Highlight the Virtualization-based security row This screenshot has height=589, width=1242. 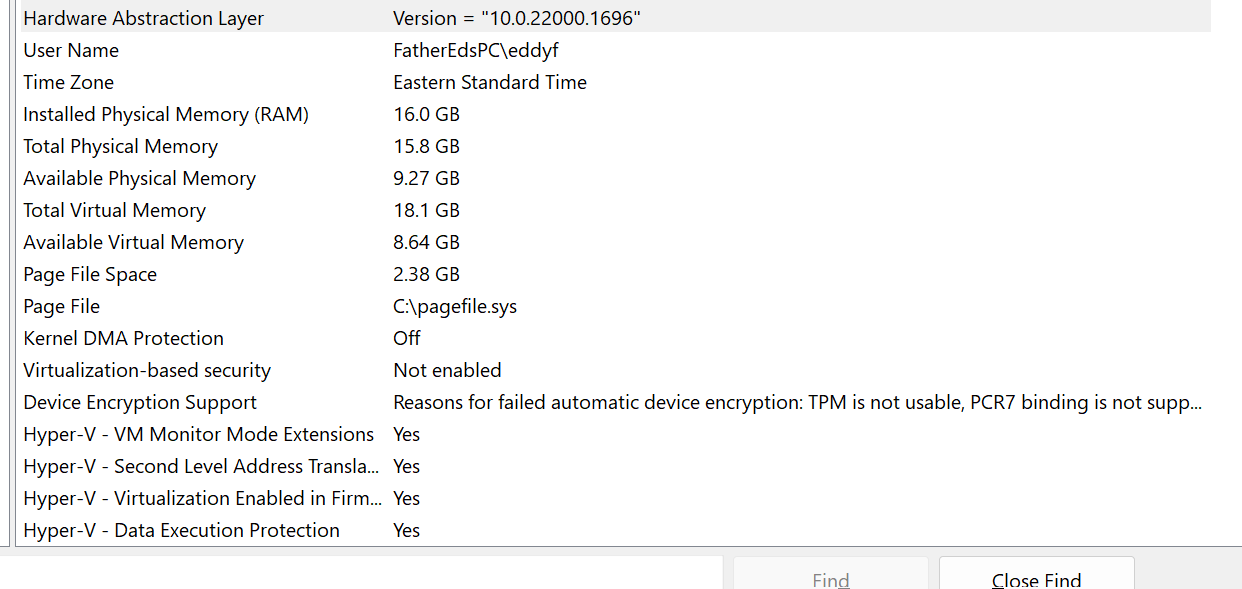pos(147,371)
